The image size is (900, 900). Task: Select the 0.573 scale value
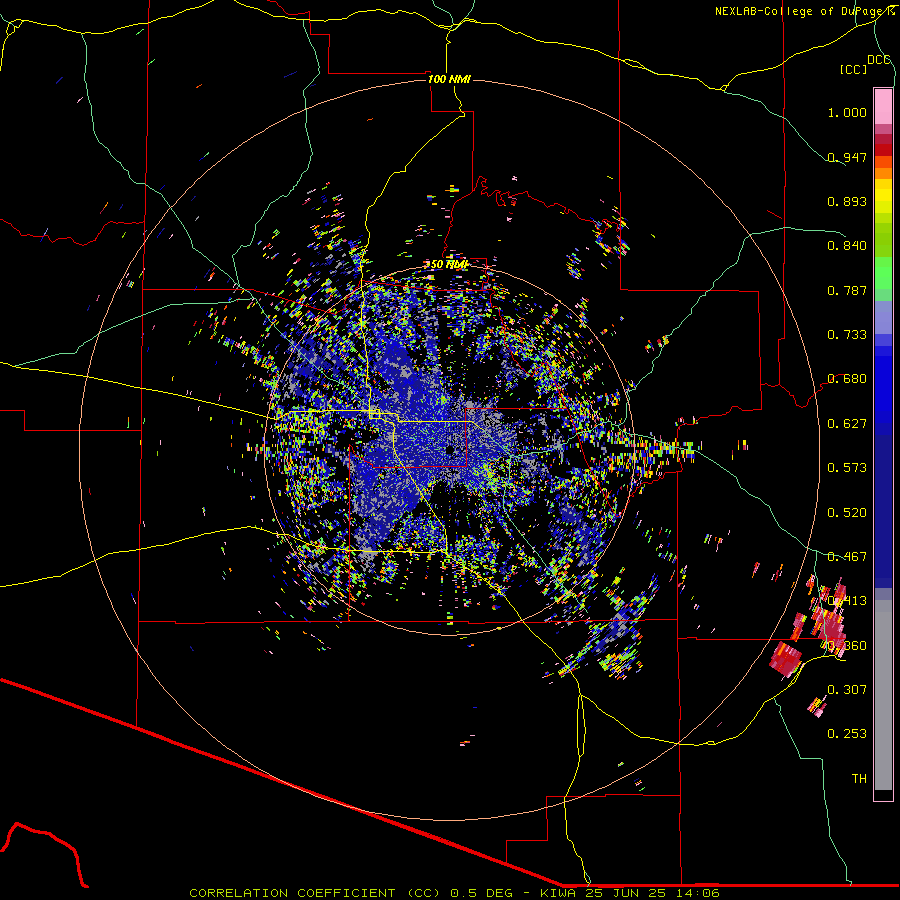[x=847, y=468]
